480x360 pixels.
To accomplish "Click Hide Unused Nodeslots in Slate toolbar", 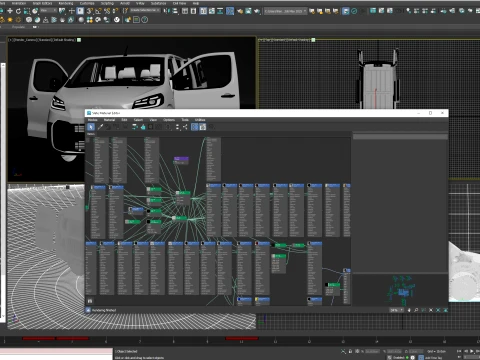I will [x=143, y=127].
